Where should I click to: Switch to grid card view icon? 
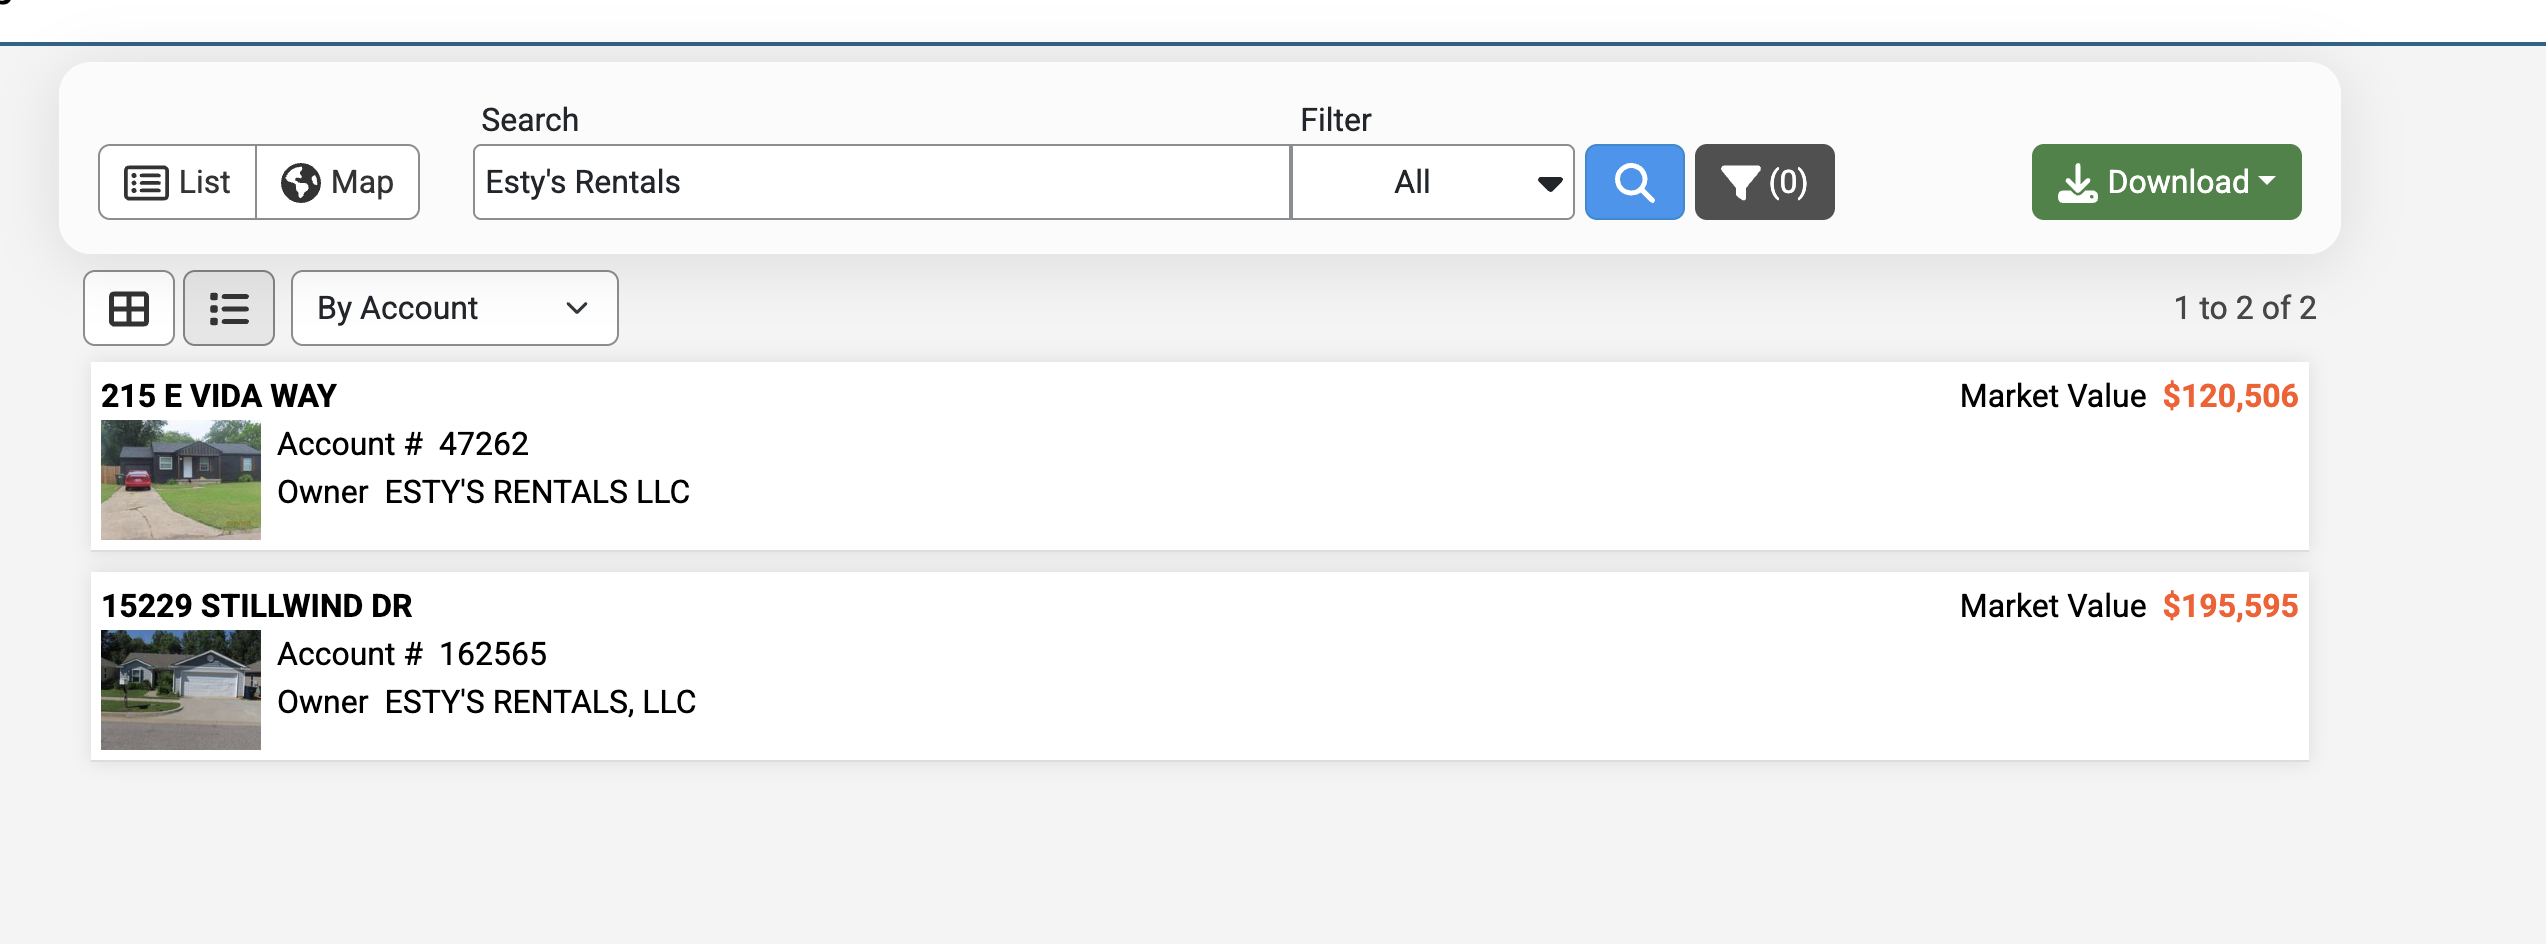129,308
